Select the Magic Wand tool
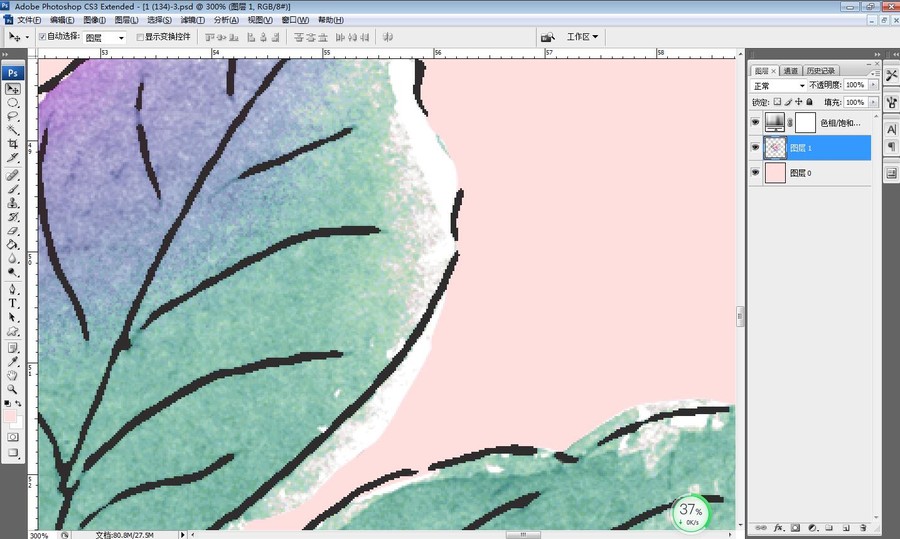The width and height of the screenshot is (900, 539). (13, 130)
